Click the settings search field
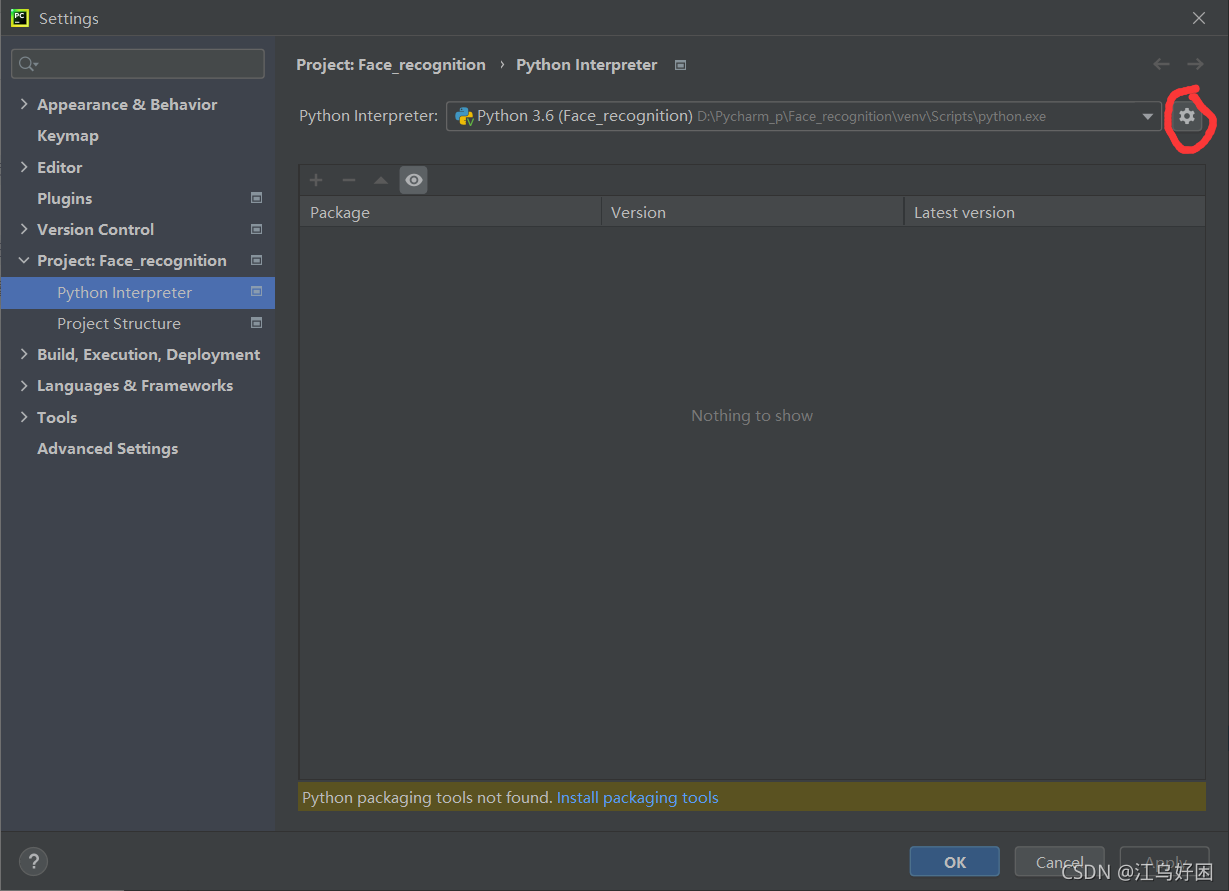Screen dimensions: 1229x891 click(137, 63)
